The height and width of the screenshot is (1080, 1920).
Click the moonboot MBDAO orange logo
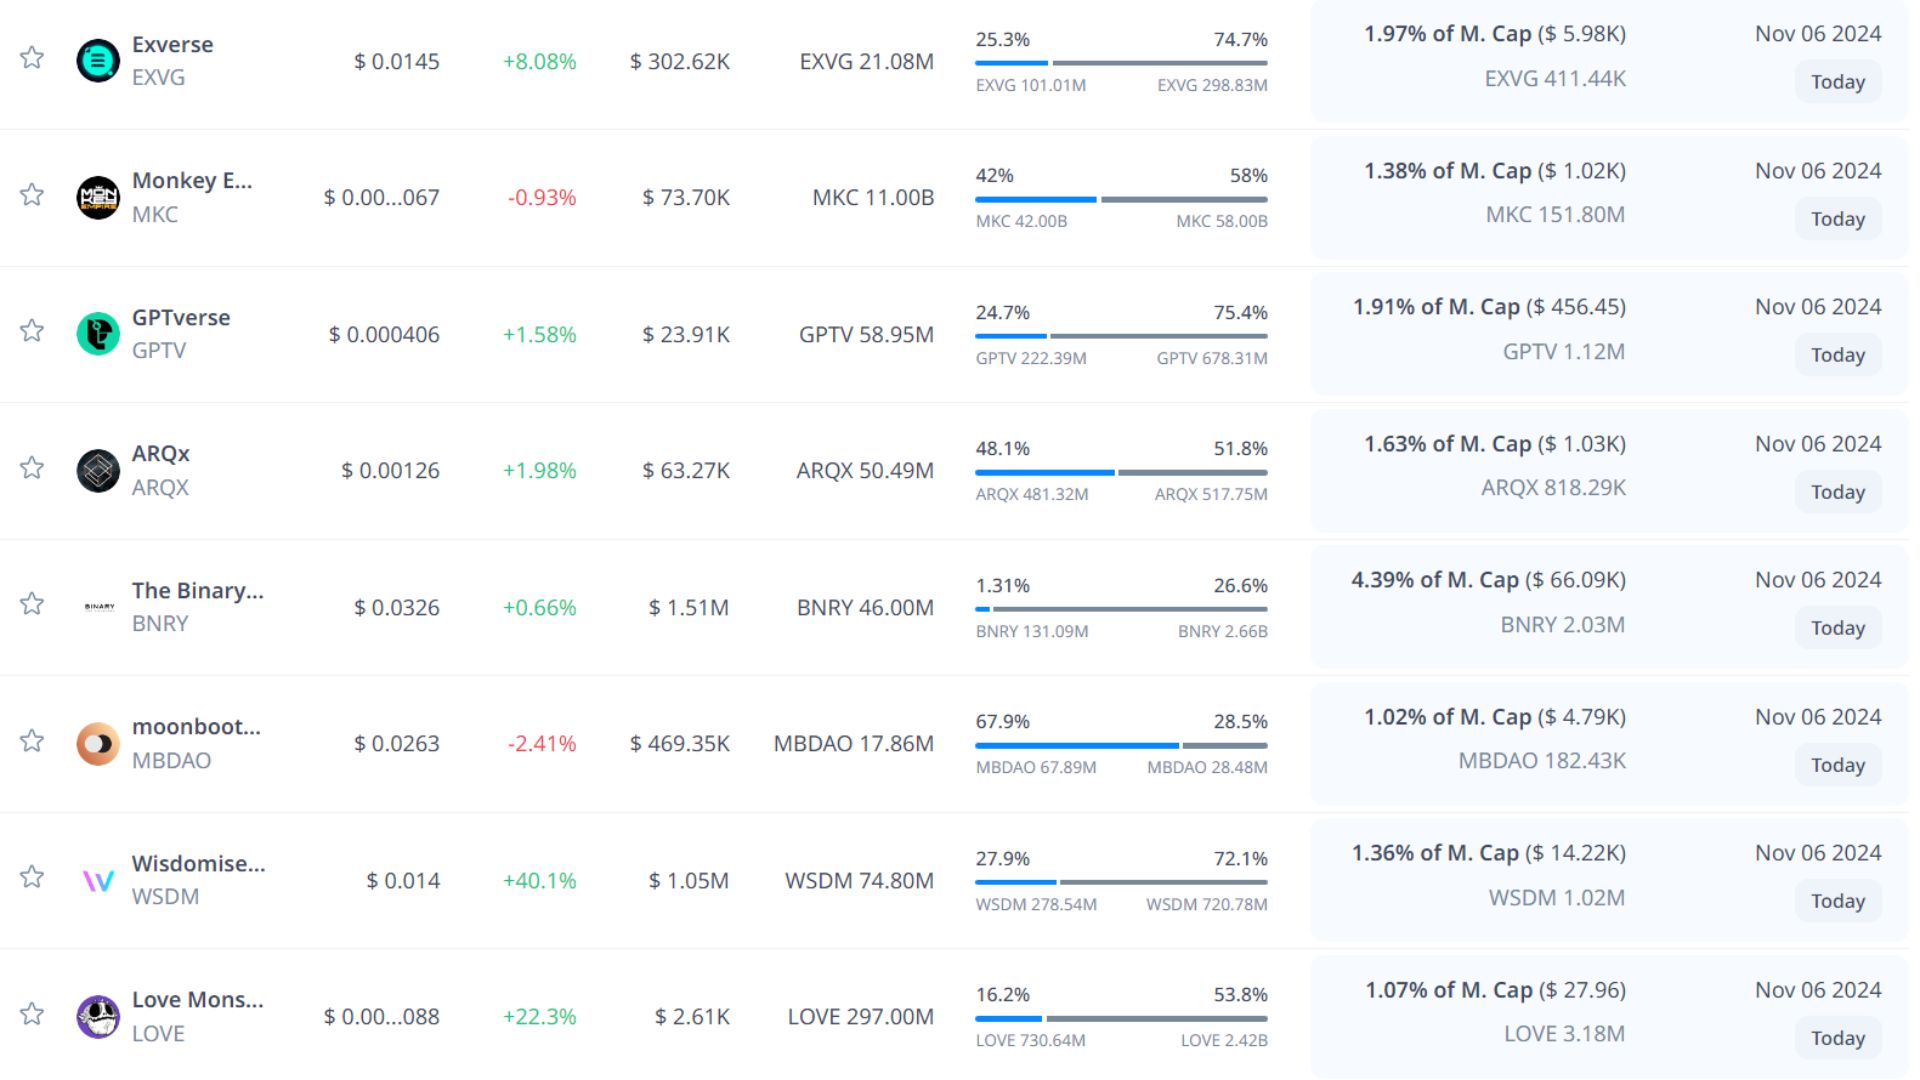(x=98, y=743)
